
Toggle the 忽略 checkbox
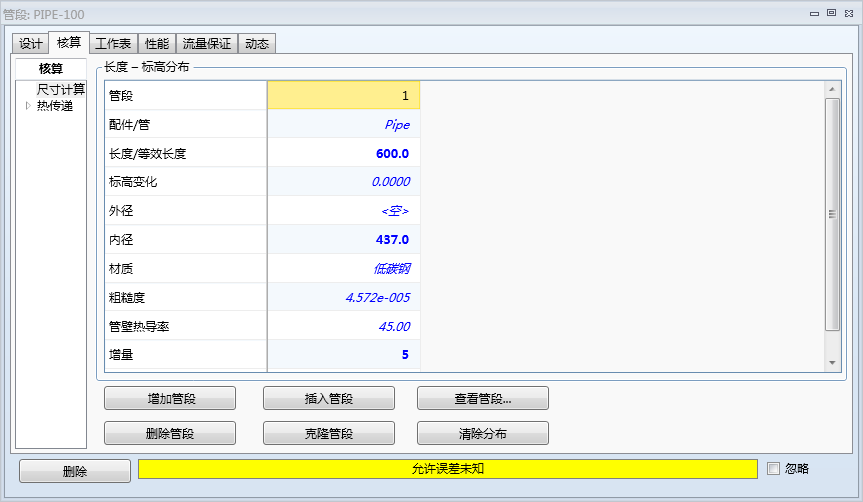click(x=773, y=468)
